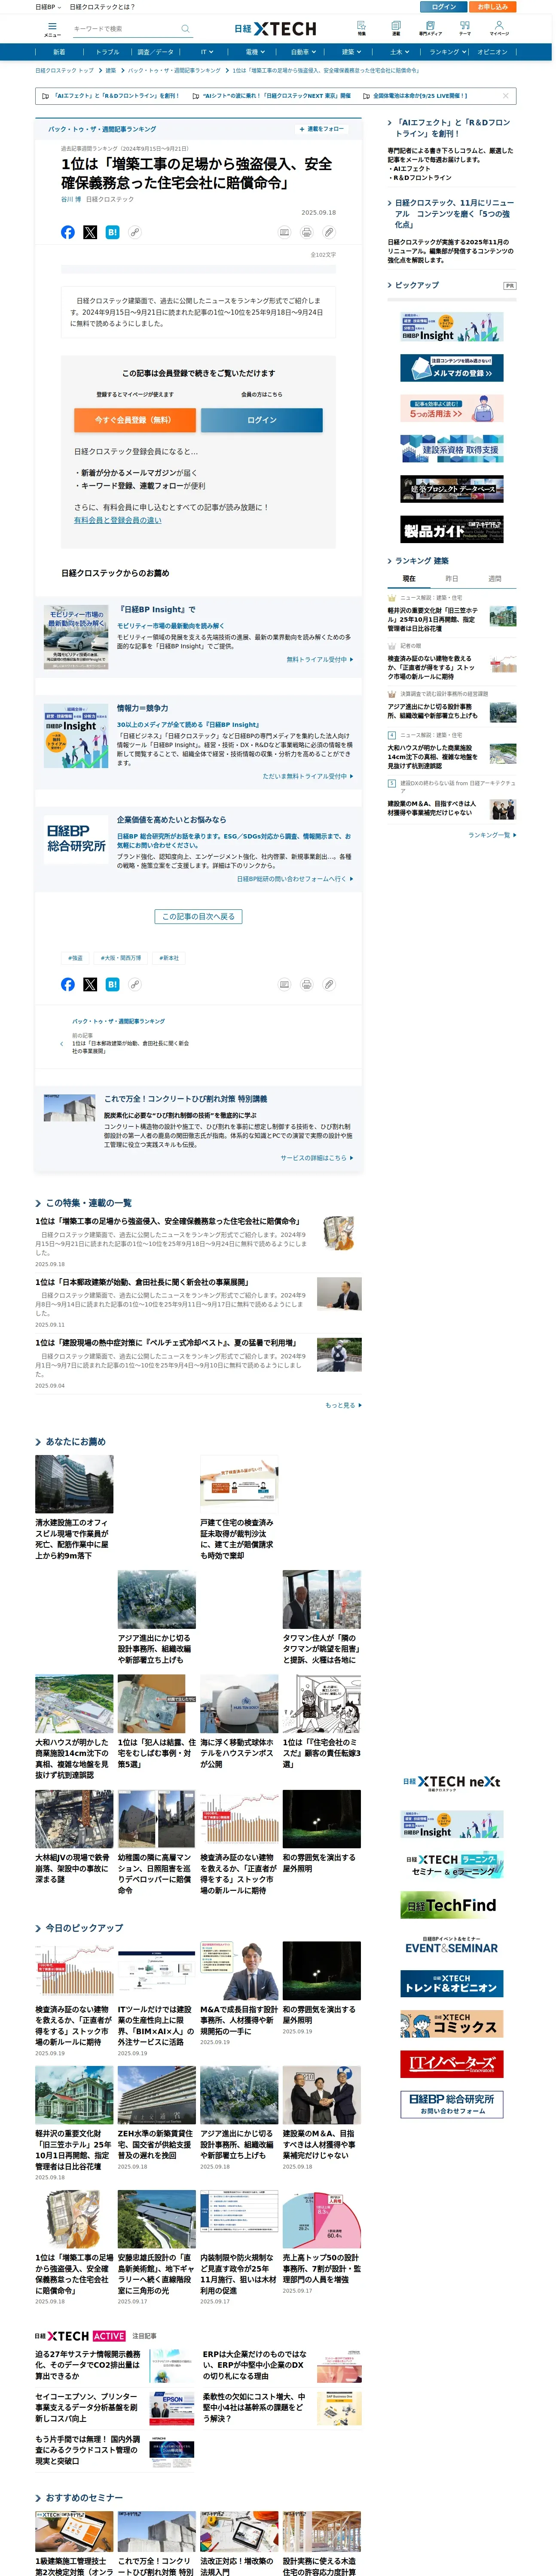Open the 新着 navigation item
556x2576 pixels.
pyautogui.click(x=59, y=52)
